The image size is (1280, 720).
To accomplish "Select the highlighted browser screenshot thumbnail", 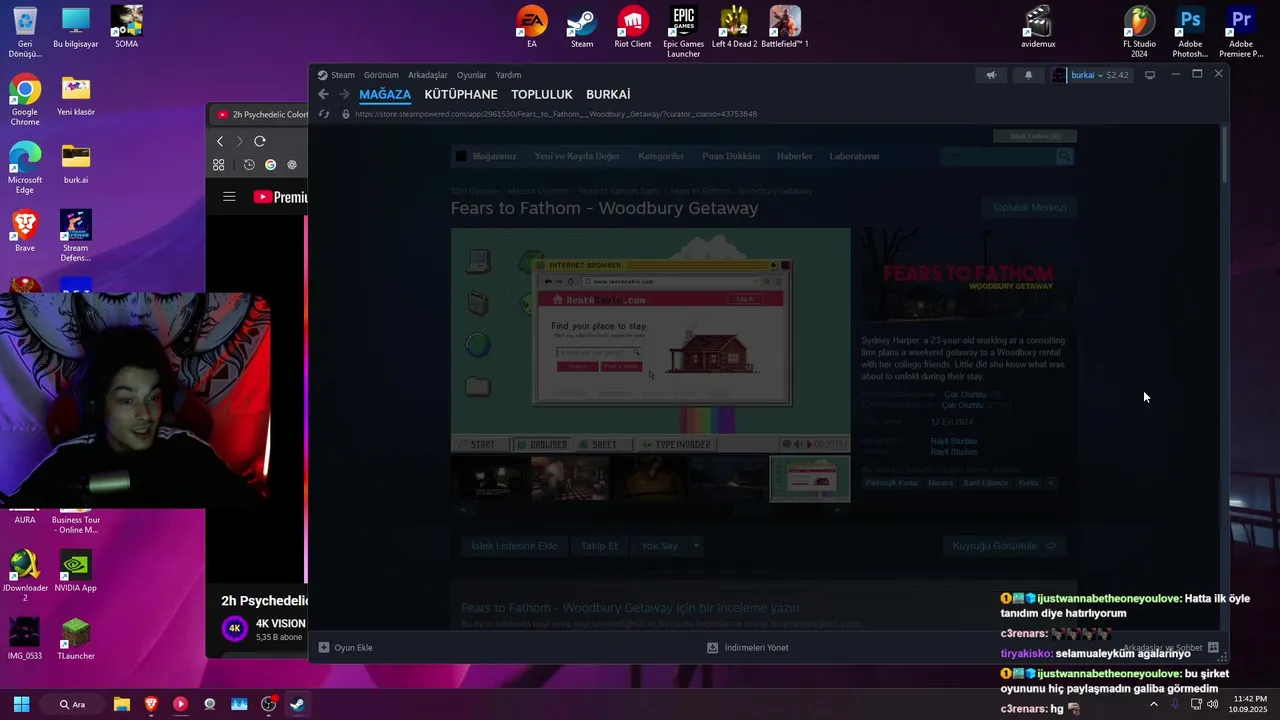I will 810,479.
